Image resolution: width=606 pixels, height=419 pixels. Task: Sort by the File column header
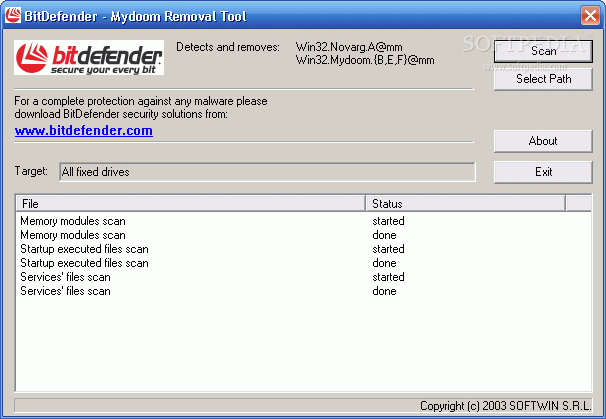coord(191,204)
